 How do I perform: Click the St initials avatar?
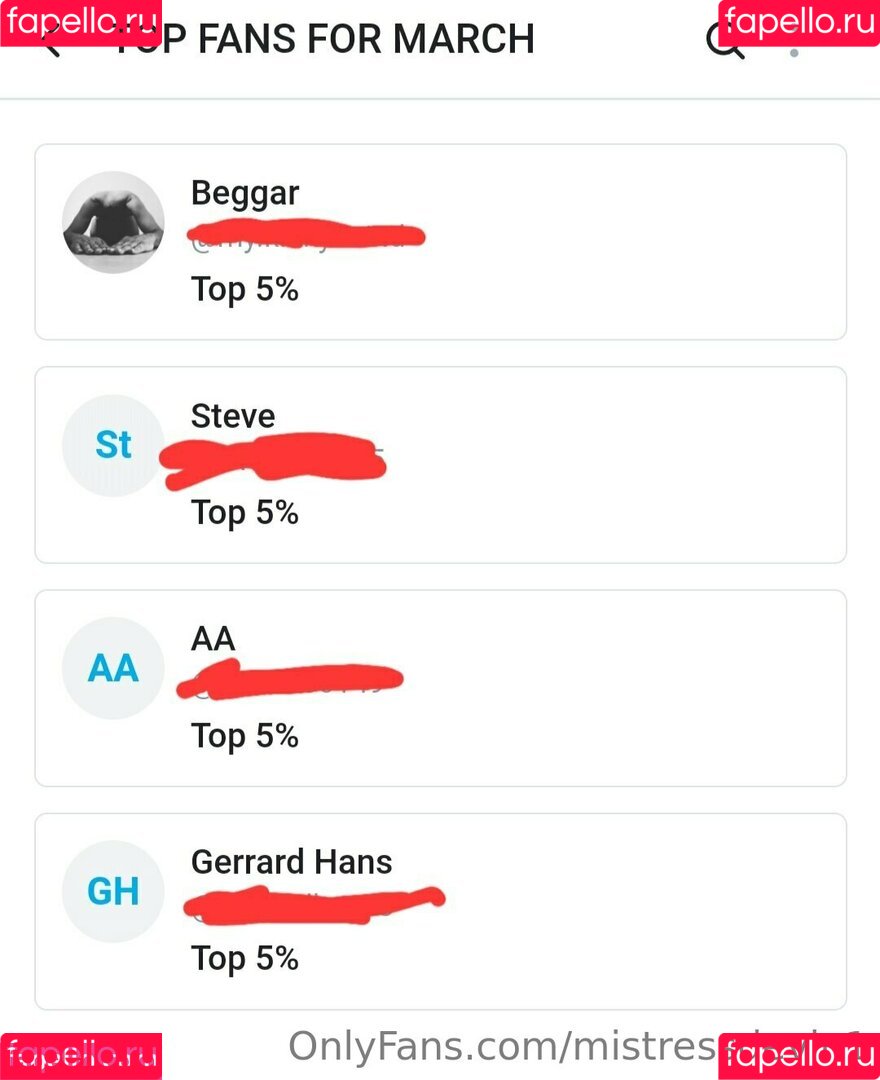(113, 445)
